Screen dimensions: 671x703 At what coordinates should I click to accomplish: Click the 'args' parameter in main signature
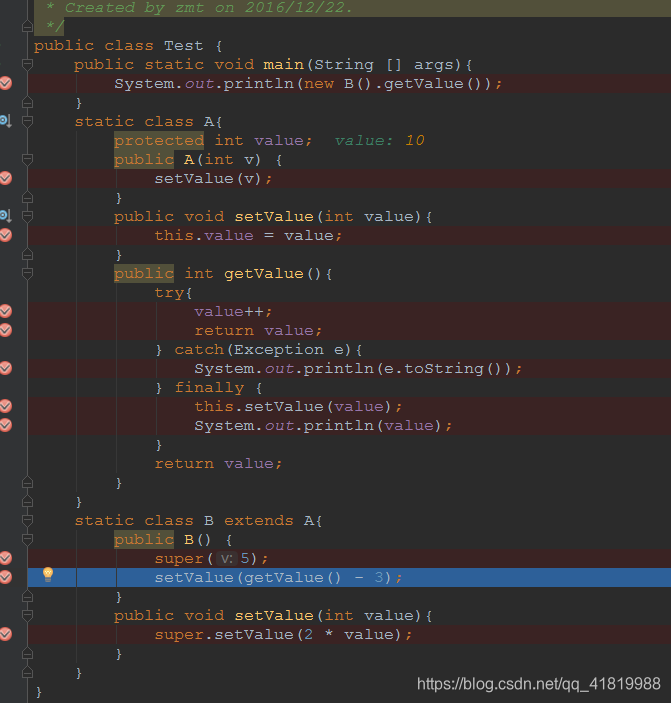pos(433,65)
